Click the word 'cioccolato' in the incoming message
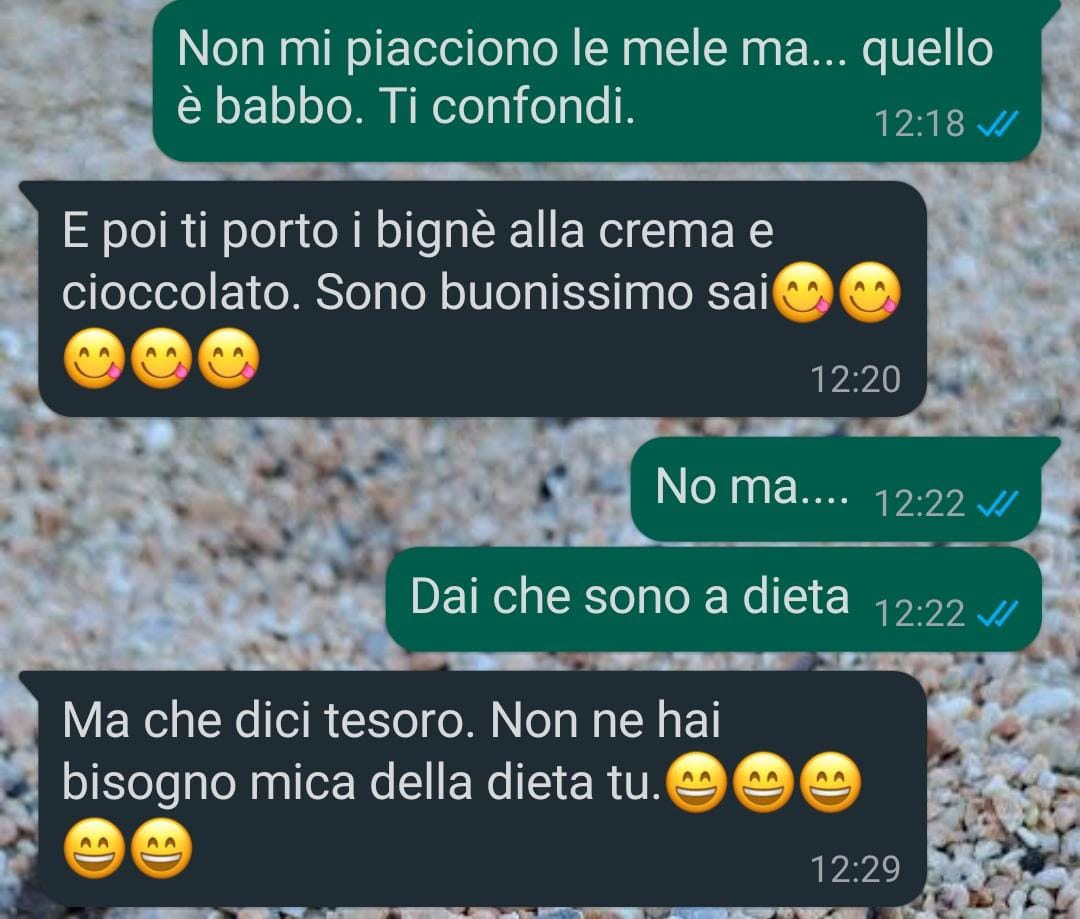The width and height of the screenshot is (1080, 919). point(181,293)
